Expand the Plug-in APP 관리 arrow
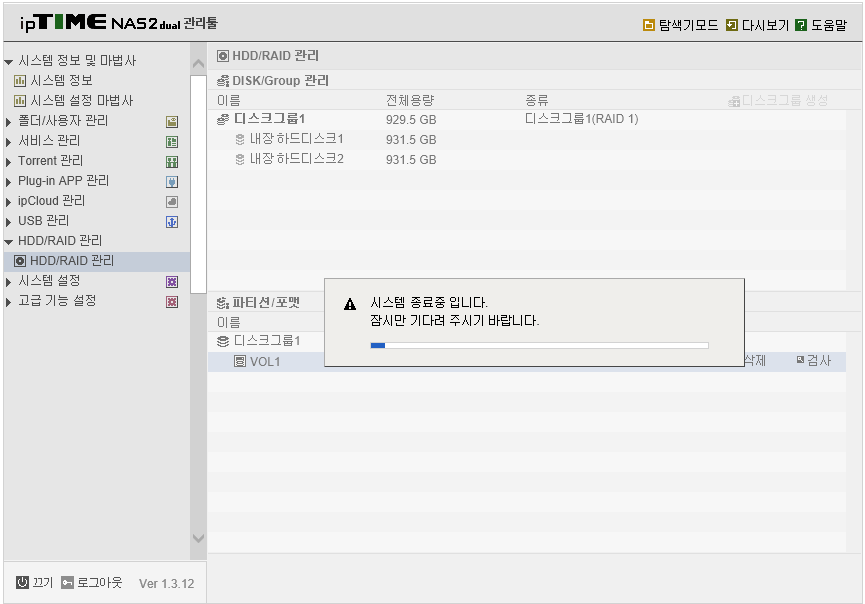Image resolution: width=865 pixels, height=604 pixels. click(x=8, y=181)
